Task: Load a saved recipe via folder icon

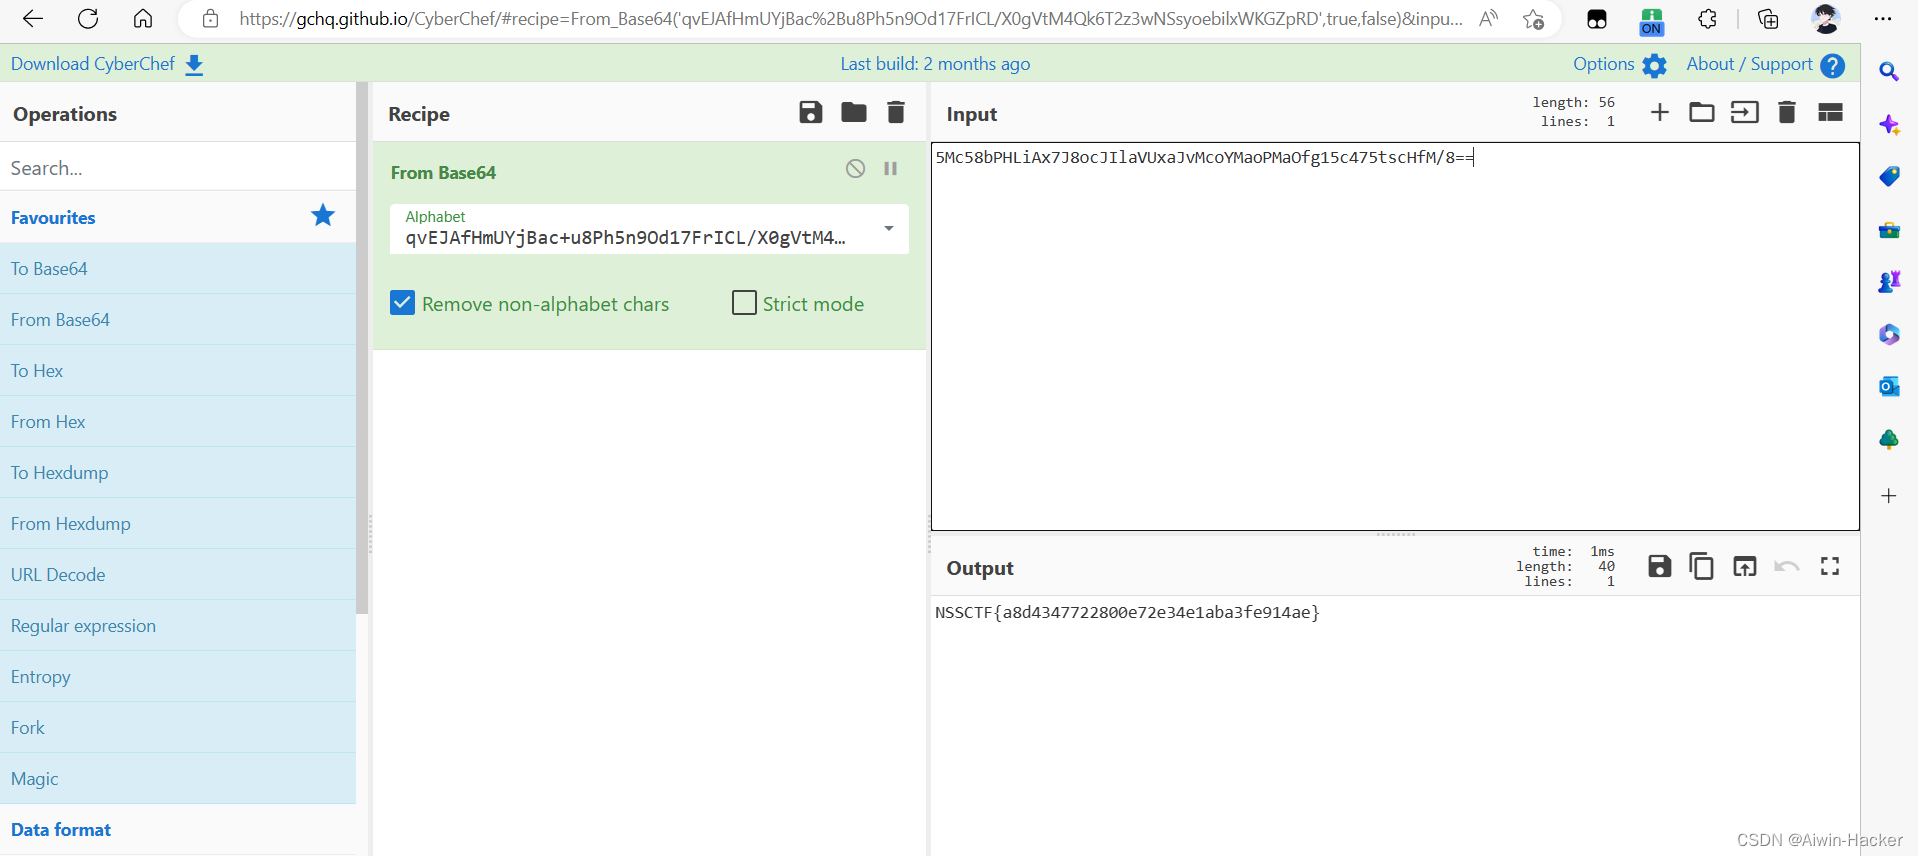Action: (853, 112)
